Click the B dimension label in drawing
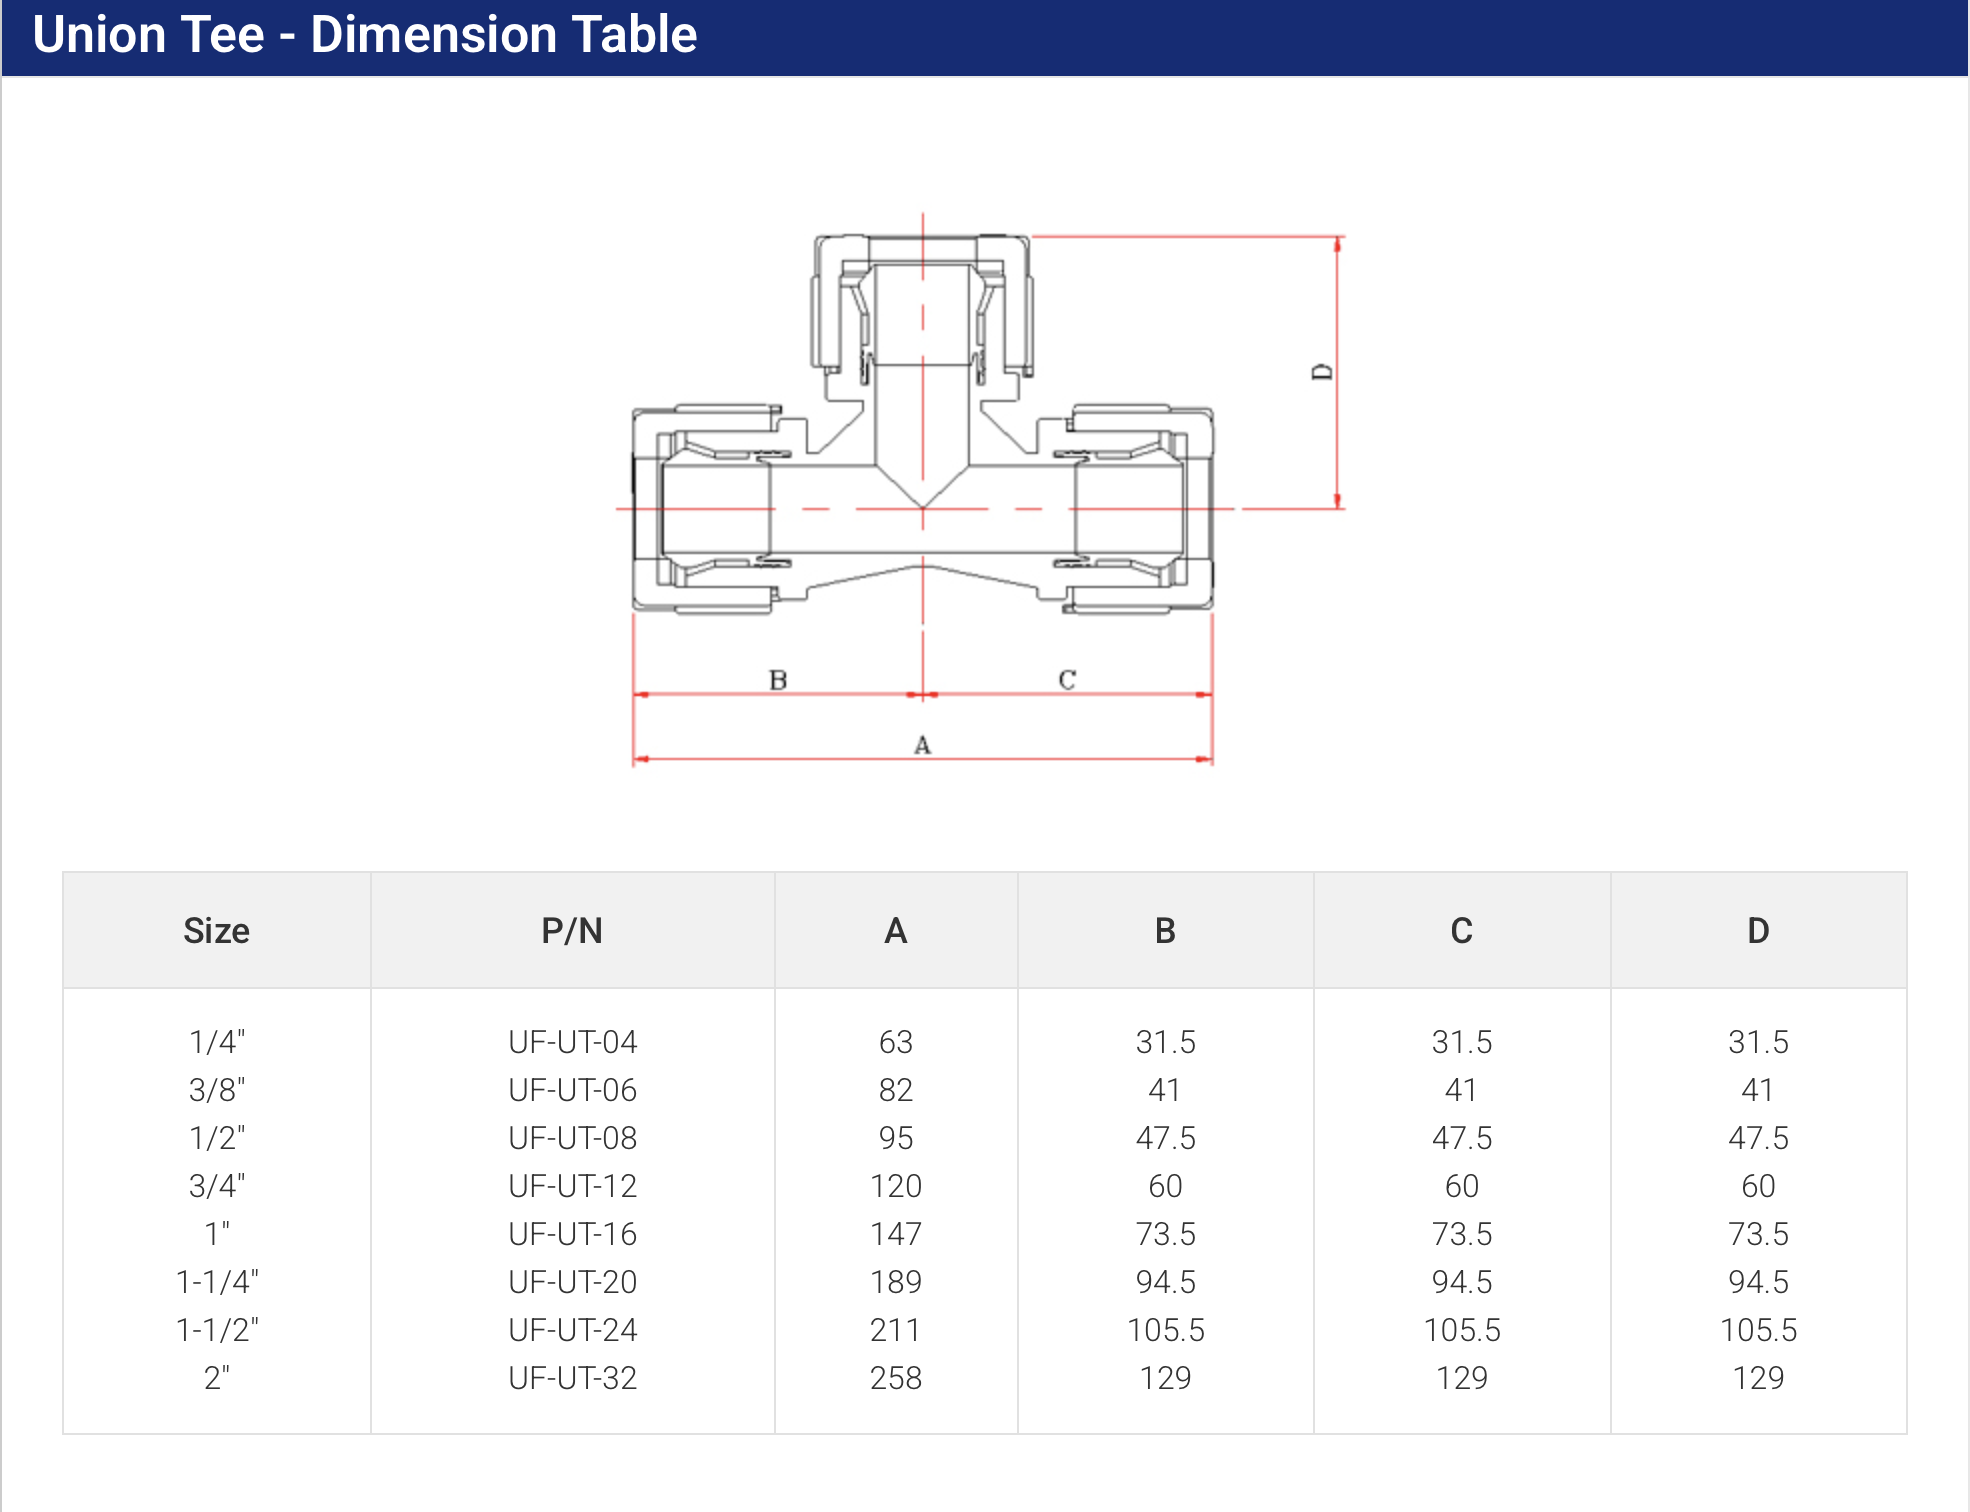Screen dimensions: 1970x1512 point(778,680)
